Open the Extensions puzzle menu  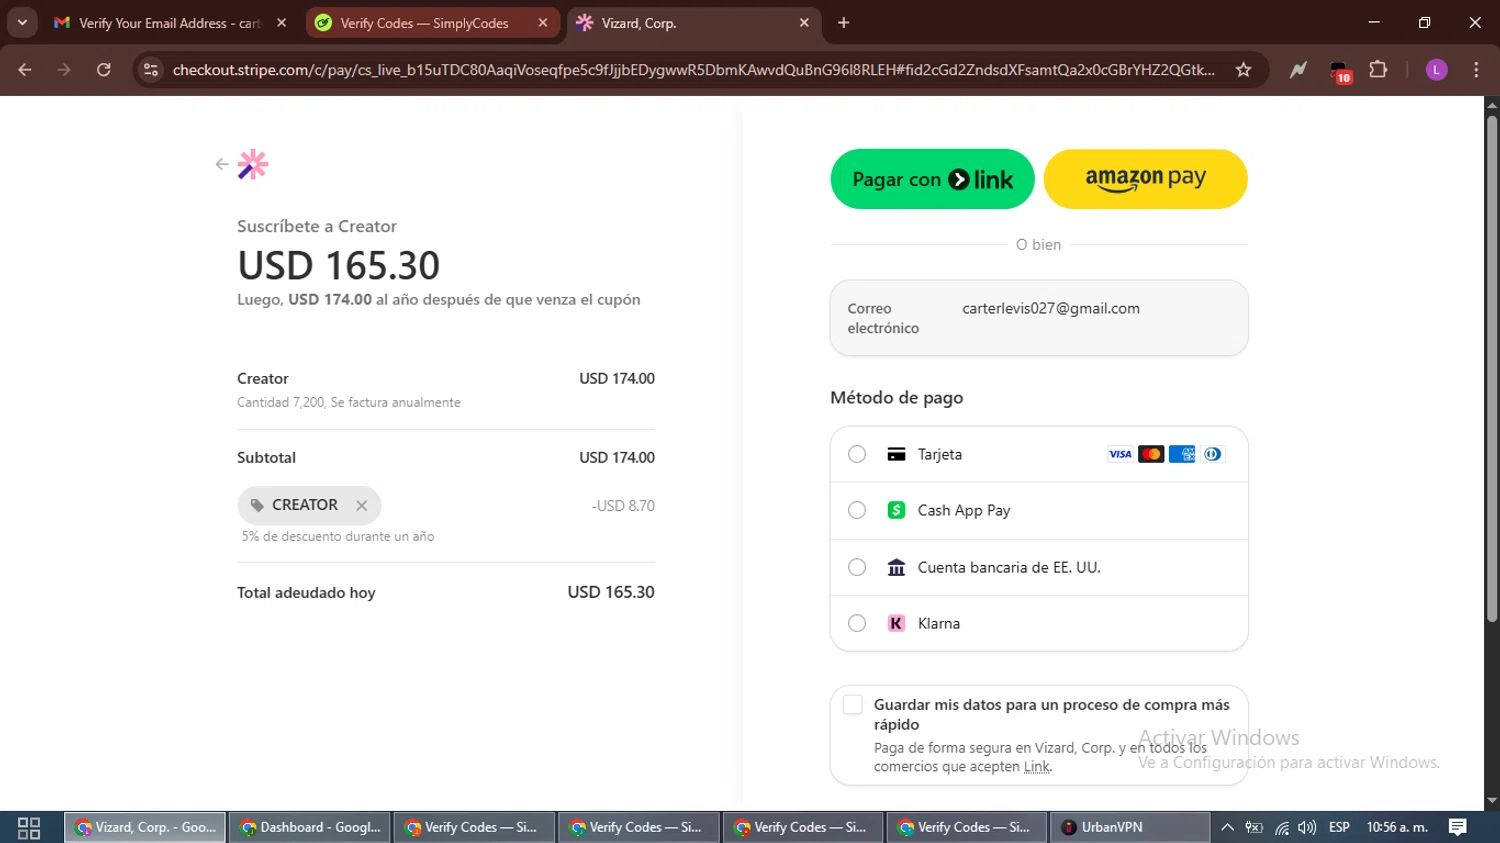pos(1378,70)
